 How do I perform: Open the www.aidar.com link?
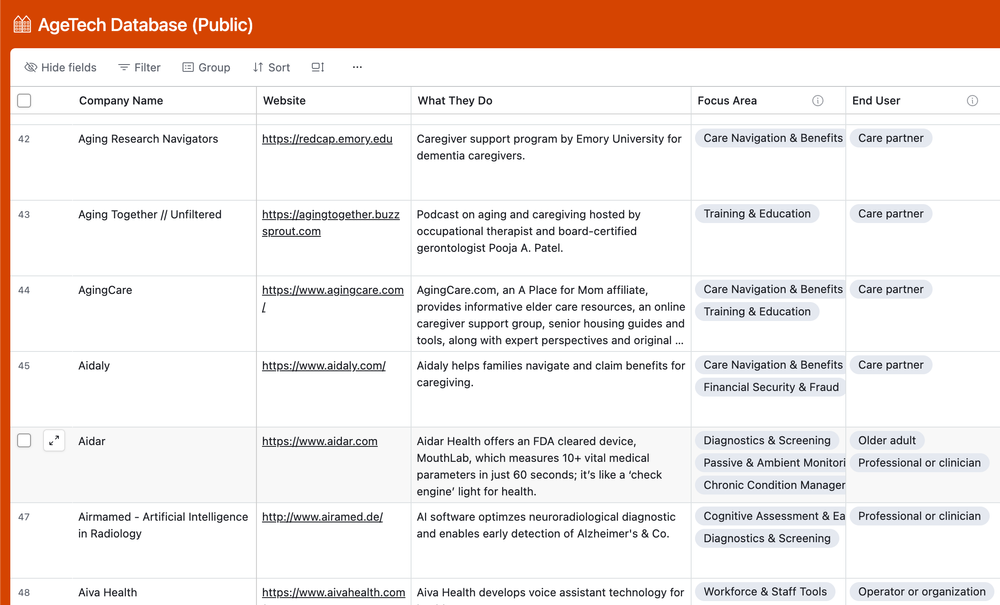pyautogui.click(x=320, y=441)
